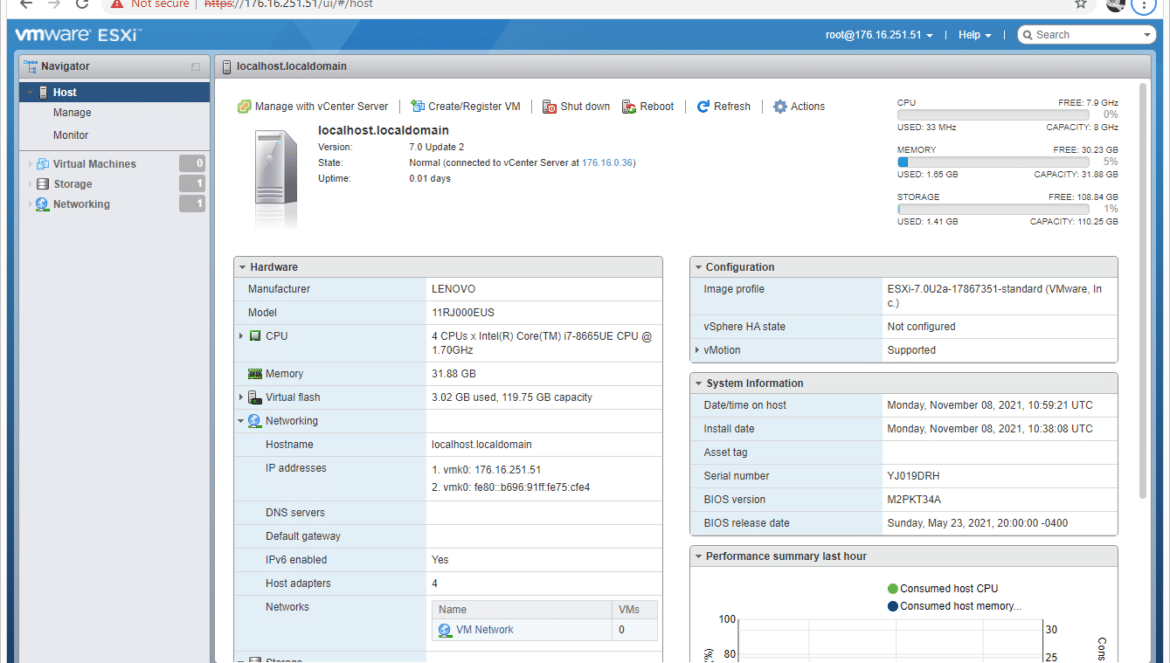Open Monitor under Host
The image size is (1170, 663).
(x=71, y=135)
